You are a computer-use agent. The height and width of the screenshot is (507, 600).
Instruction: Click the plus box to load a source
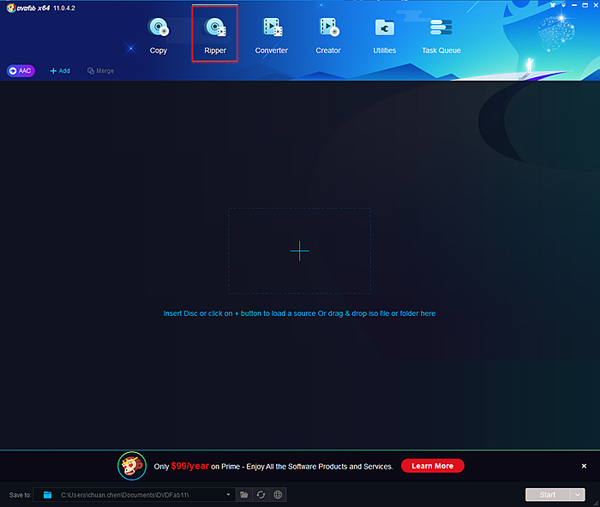click(x=300, y=251)
